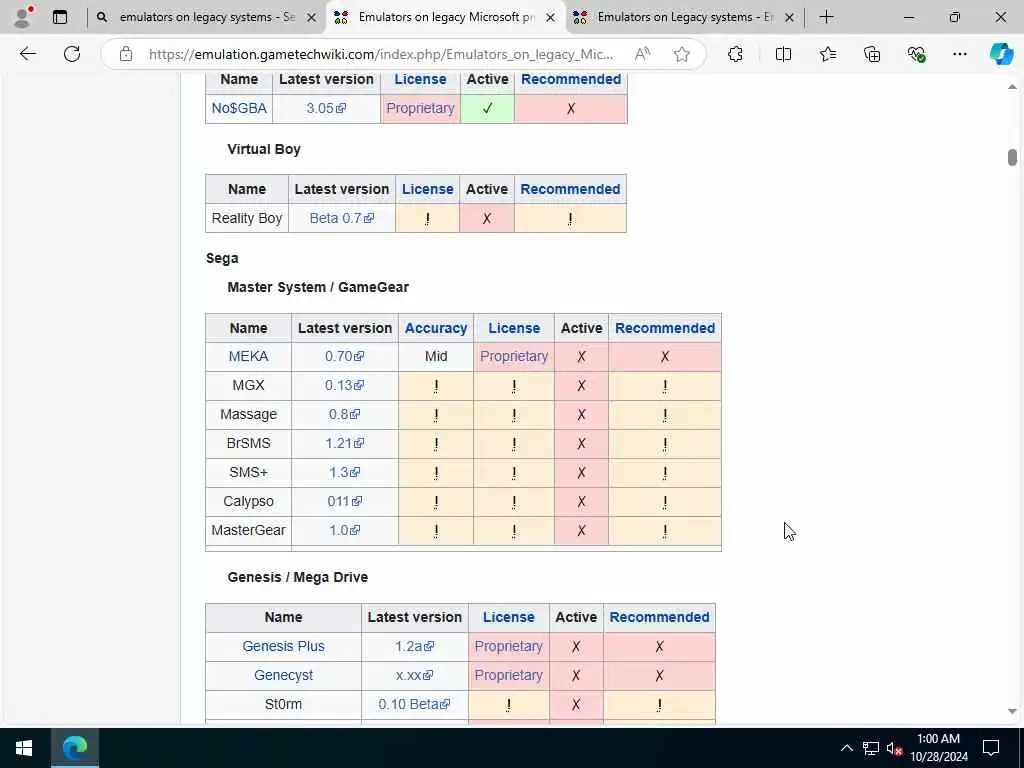Show hidden tray icons chevron
The height and width of the screenshot is (768, 1024).
pyautogui.click(x=846, y=748)
